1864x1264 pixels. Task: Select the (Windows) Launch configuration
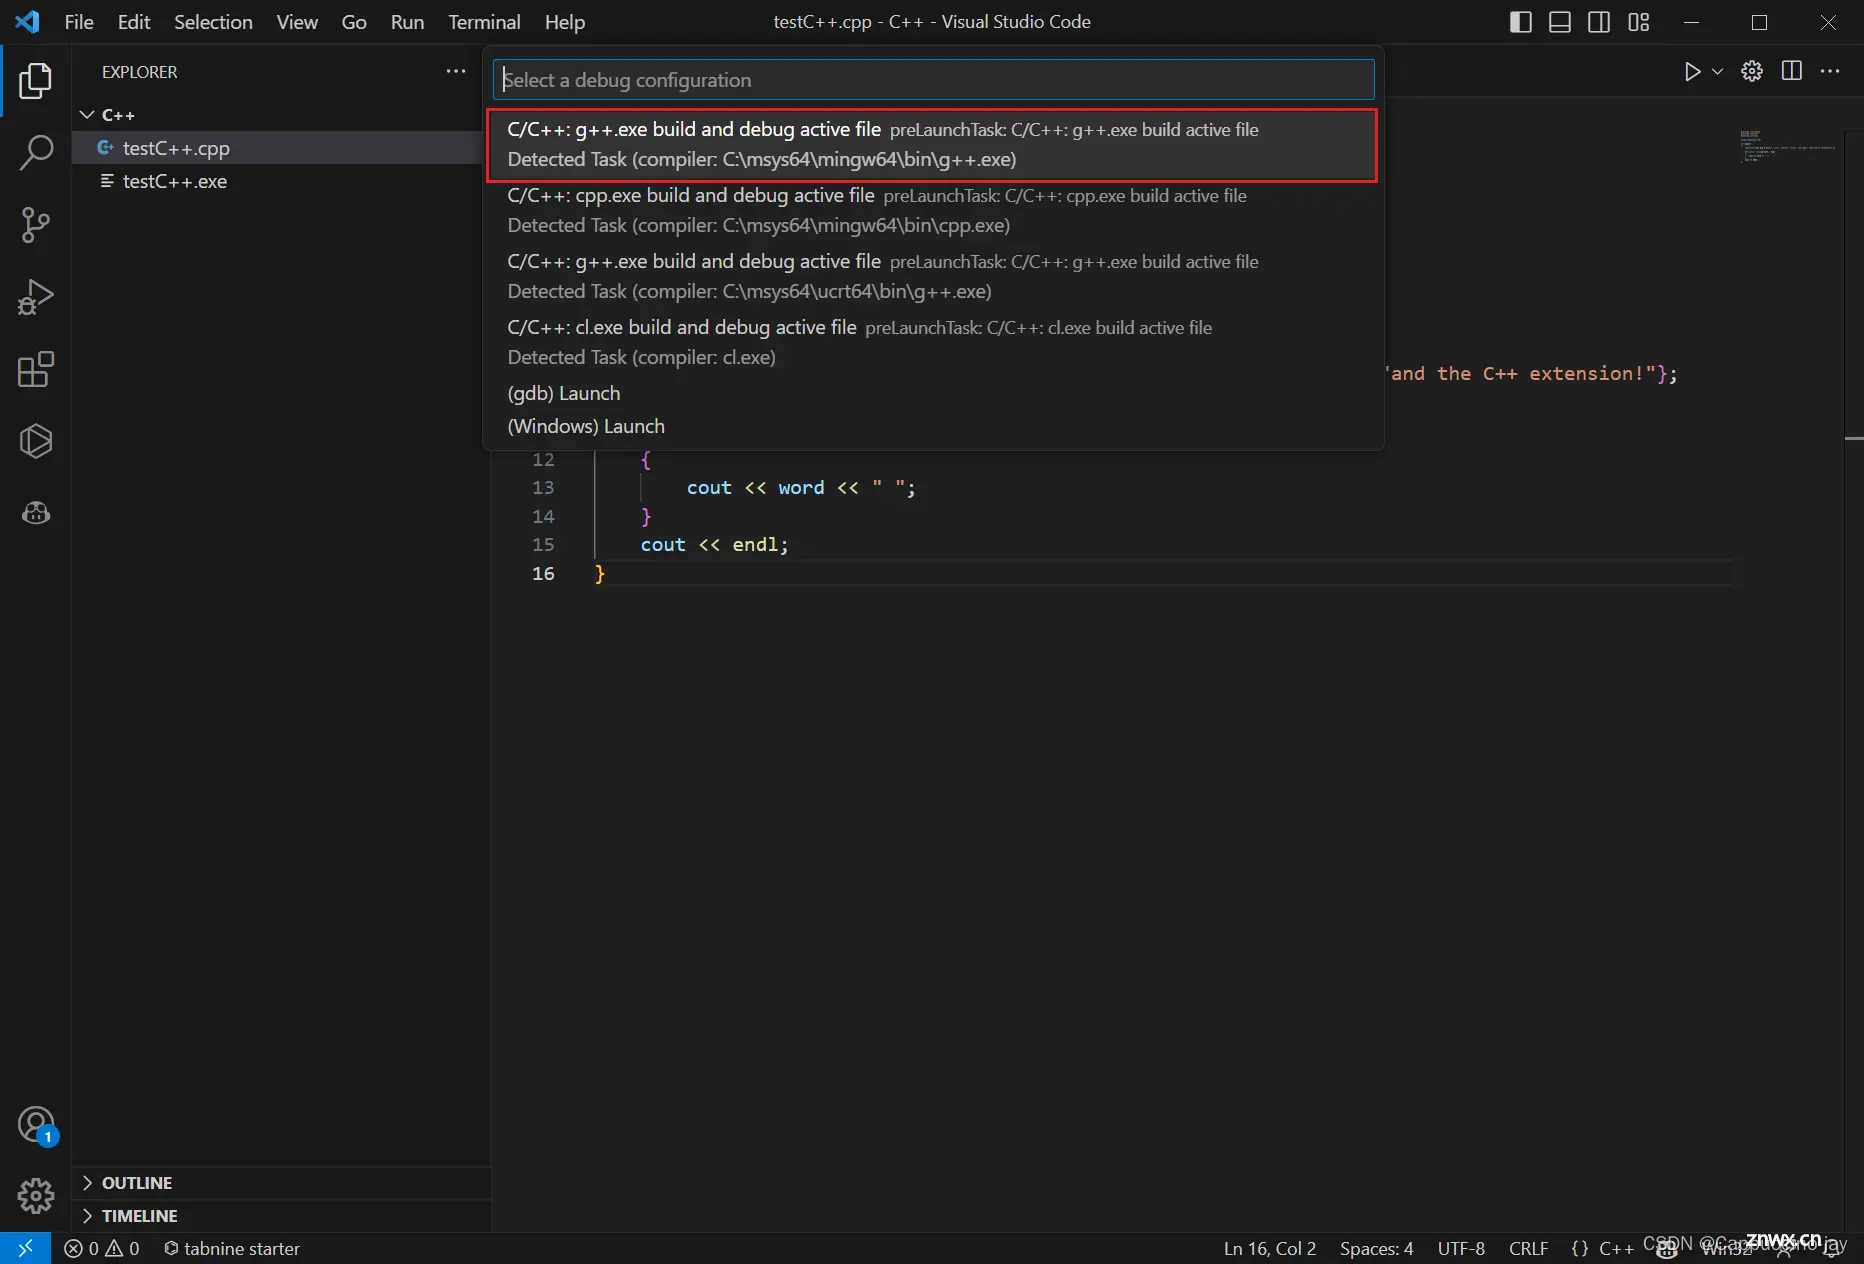(932, 426)
